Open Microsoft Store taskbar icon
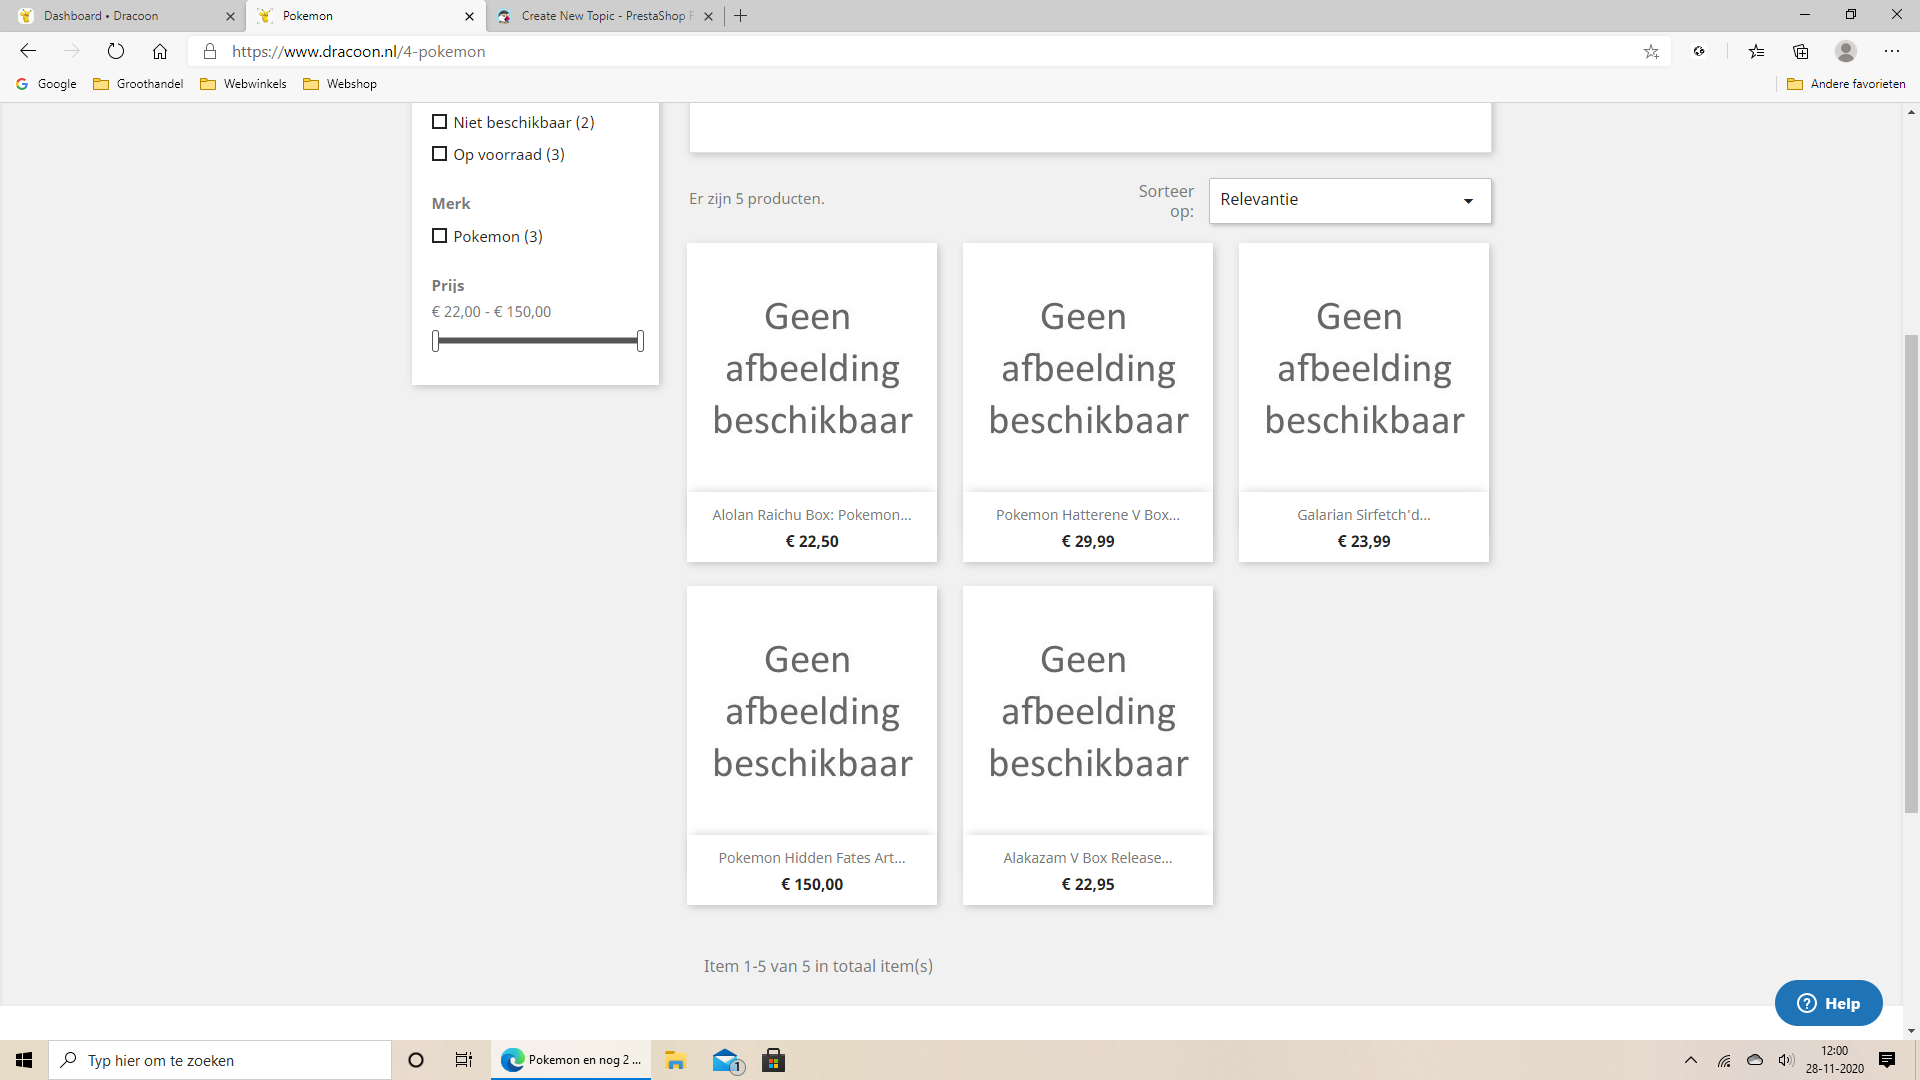Image resolution: width=1920 pixels, height=1080 pixels. tap(773, 1060)
